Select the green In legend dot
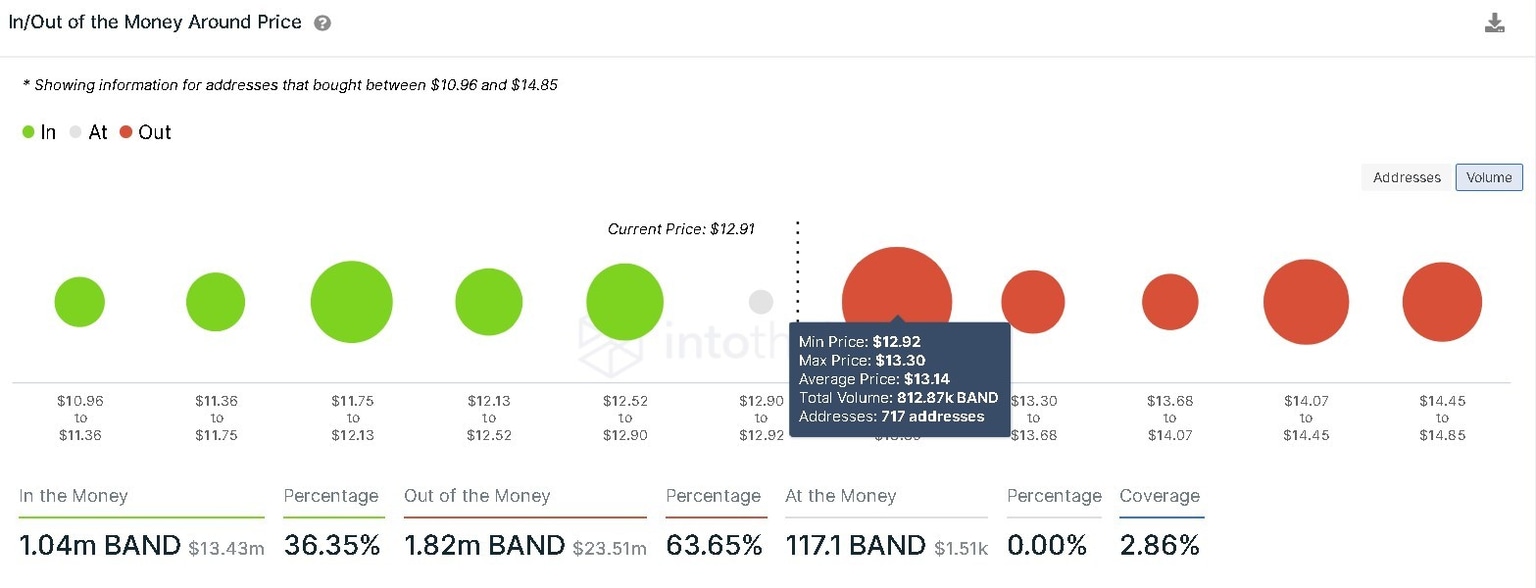 [x=27, y=131]
